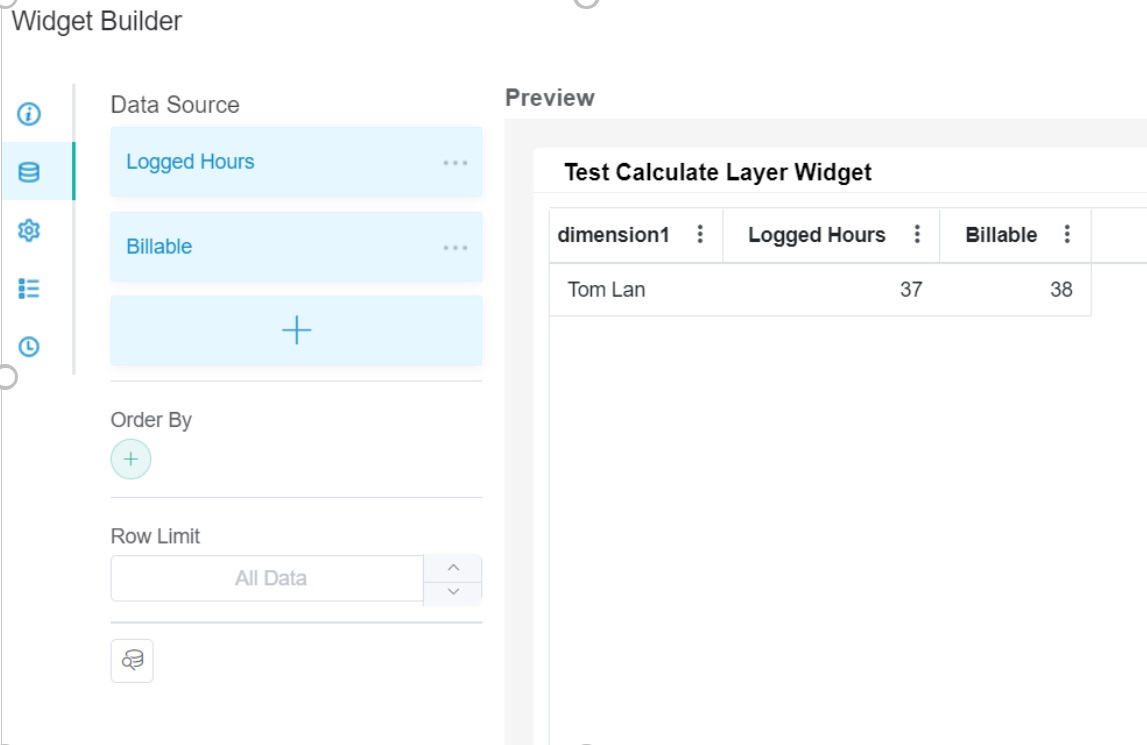Add an Order By field
1147x745 pixels.
click(131, 459)
